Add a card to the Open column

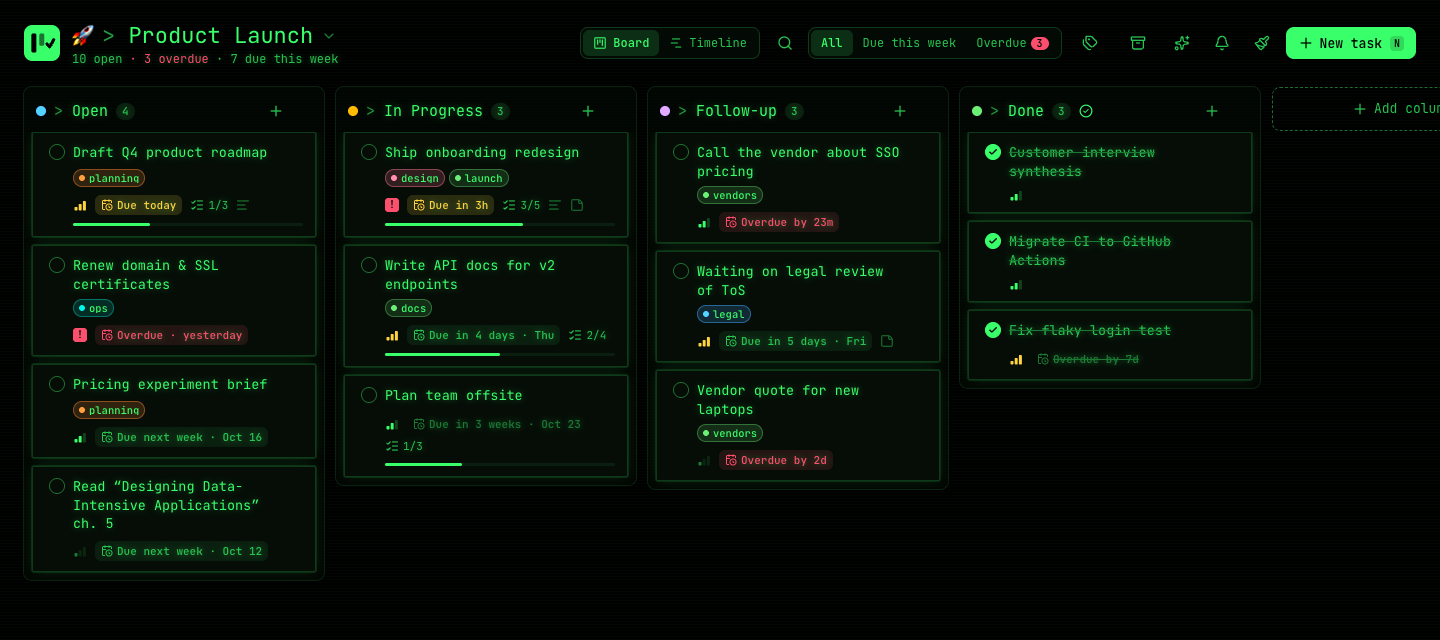pos(276,111)
